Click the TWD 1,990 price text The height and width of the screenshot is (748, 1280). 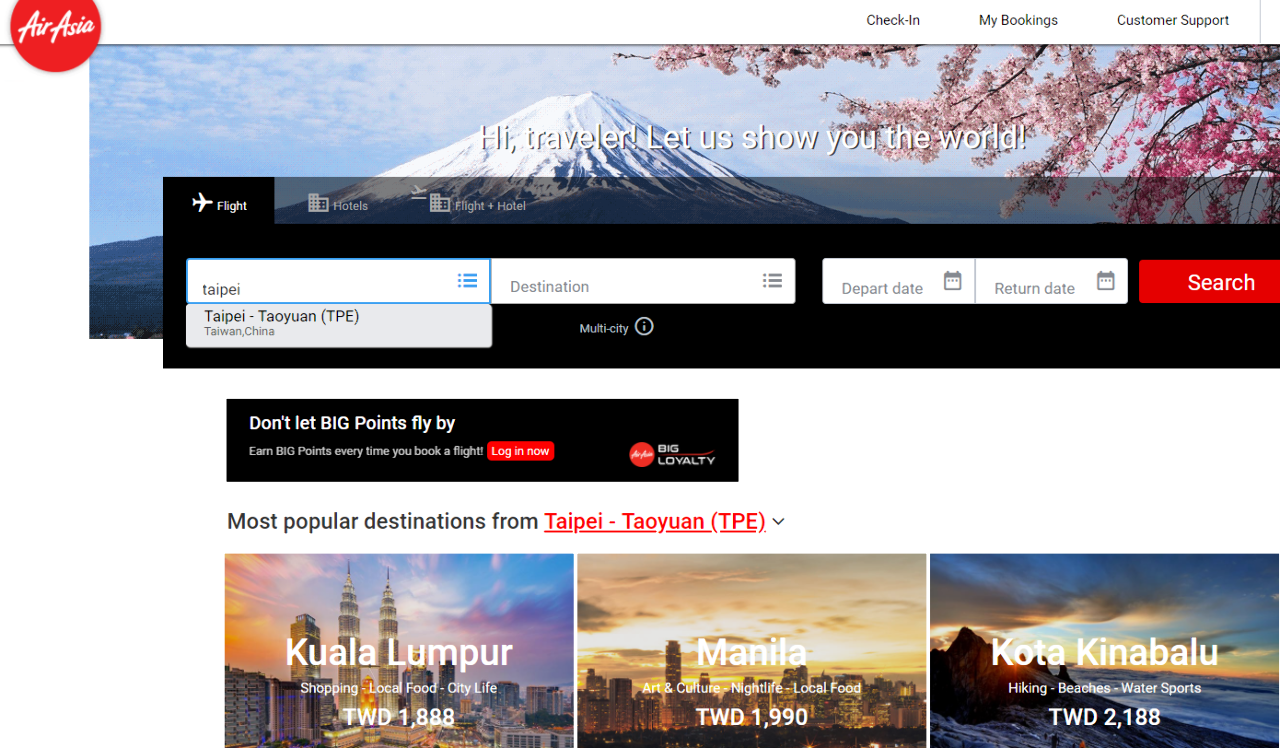pyautogui.click(x=751, y=717)
